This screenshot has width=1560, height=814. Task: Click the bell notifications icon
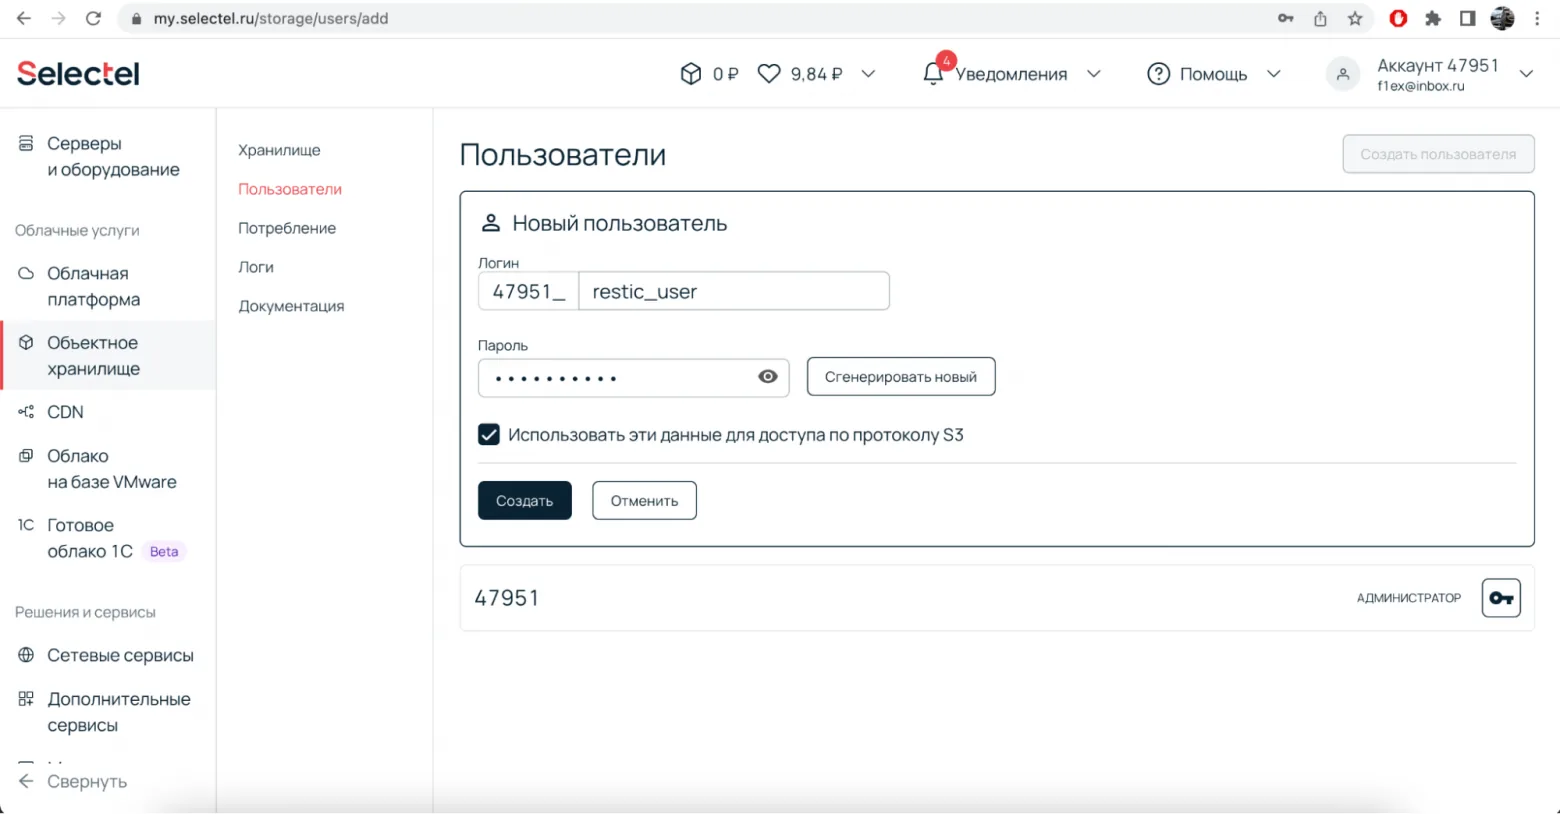point(932,74)
